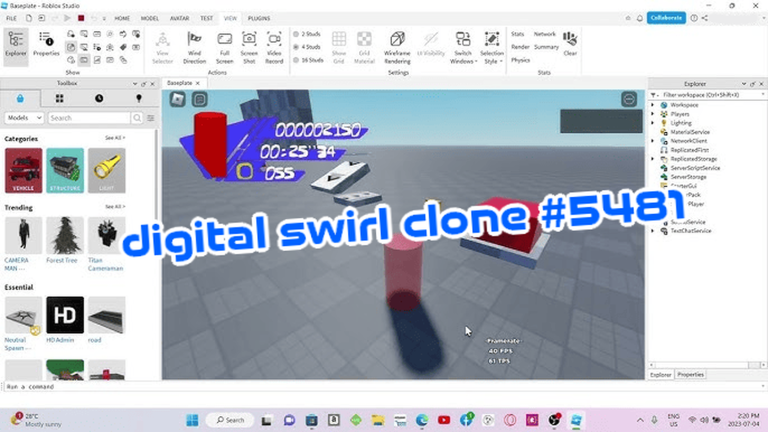Open the Toolbox Inventory tab icon
The height and width of the screenshot is (432, 768).
pyautogui.click(x=59, y=98)
